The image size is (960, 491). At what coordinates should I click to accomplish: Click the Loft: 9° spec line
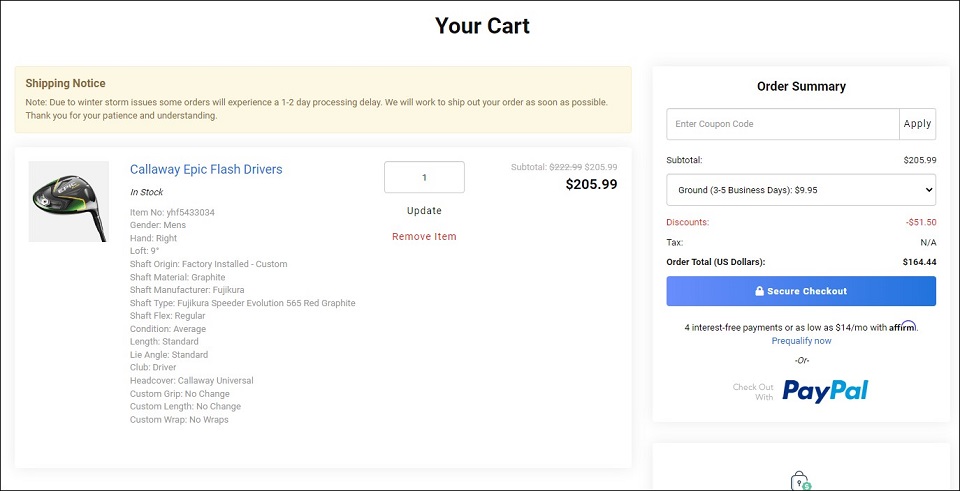[144, 251]
